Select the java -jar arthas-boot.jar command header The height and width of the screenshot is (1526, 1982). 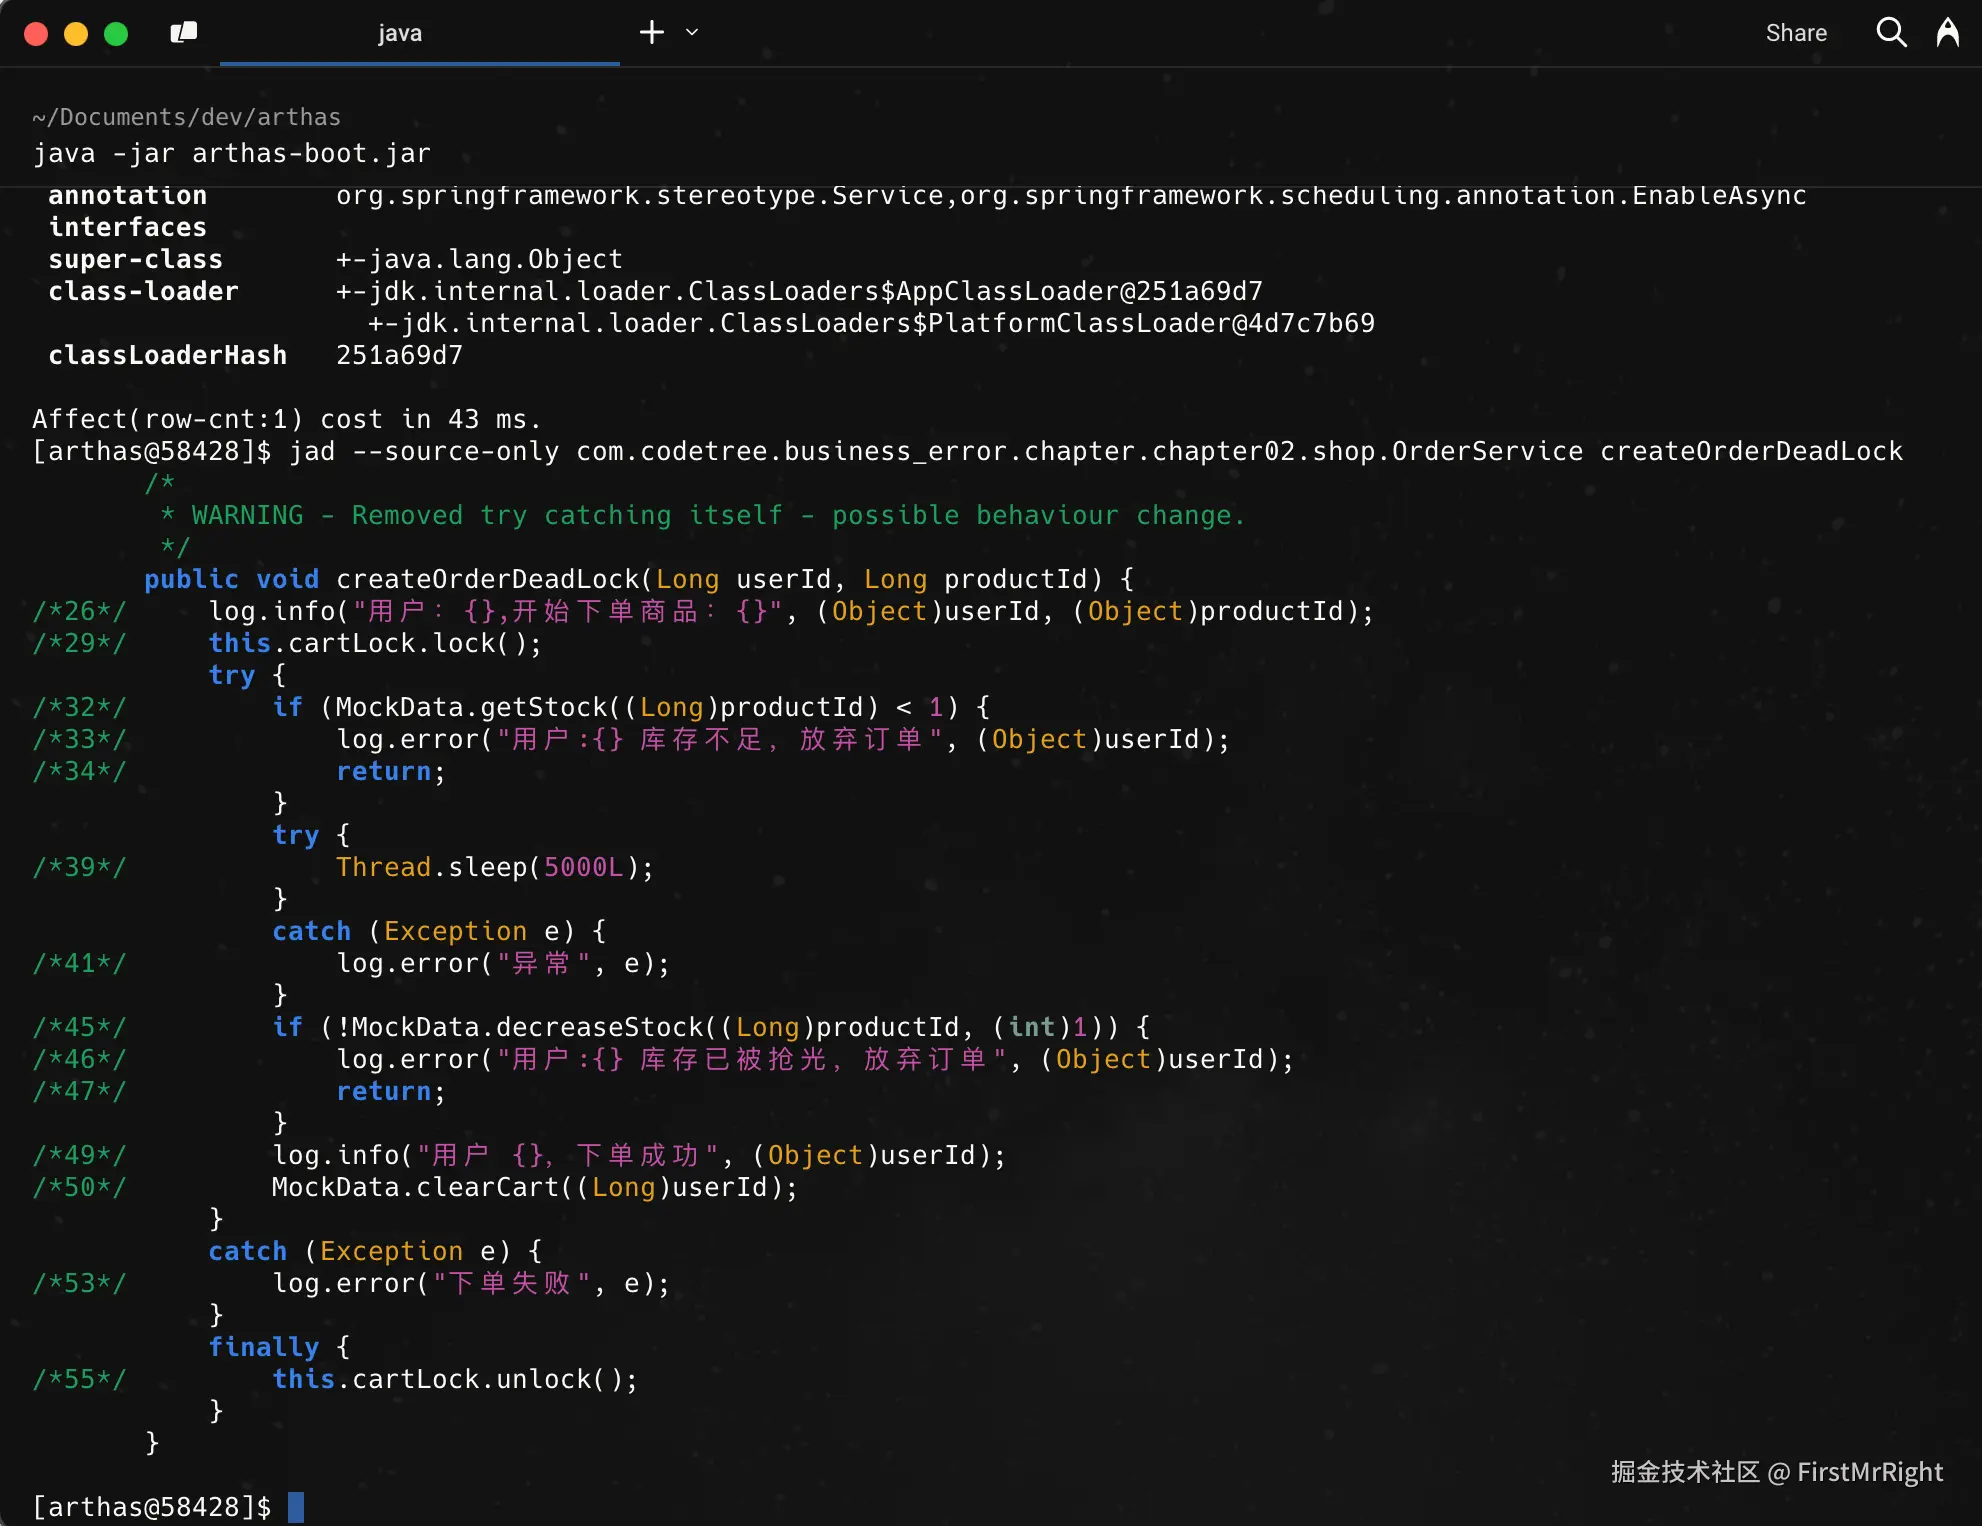(232, 153)
